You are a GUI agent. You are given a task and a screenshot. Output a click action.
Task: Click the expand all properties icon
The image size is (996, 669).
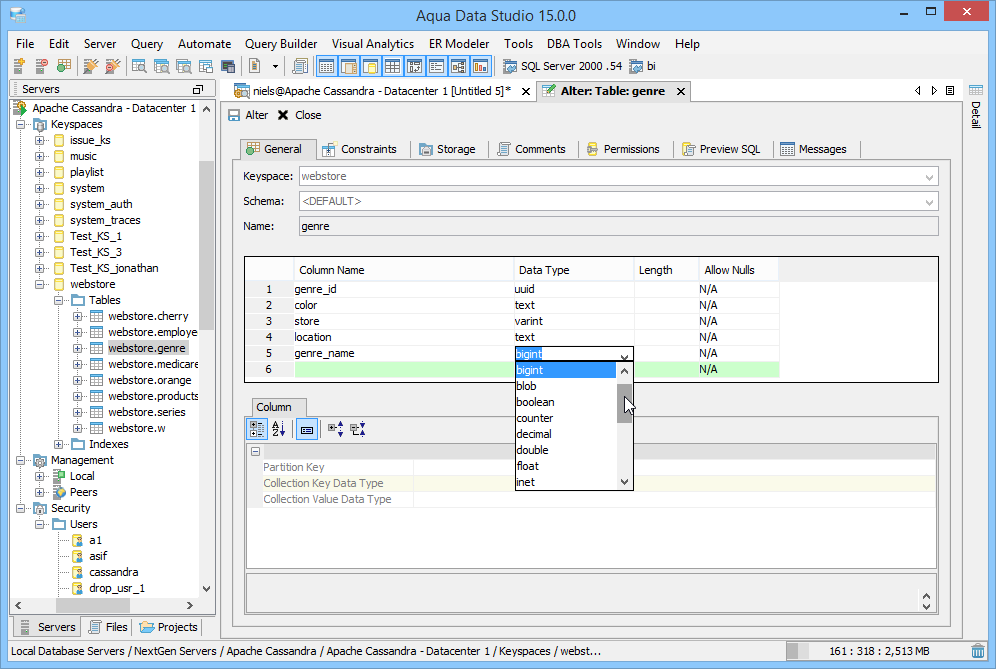pyautogui.click(x=336, y=429)
